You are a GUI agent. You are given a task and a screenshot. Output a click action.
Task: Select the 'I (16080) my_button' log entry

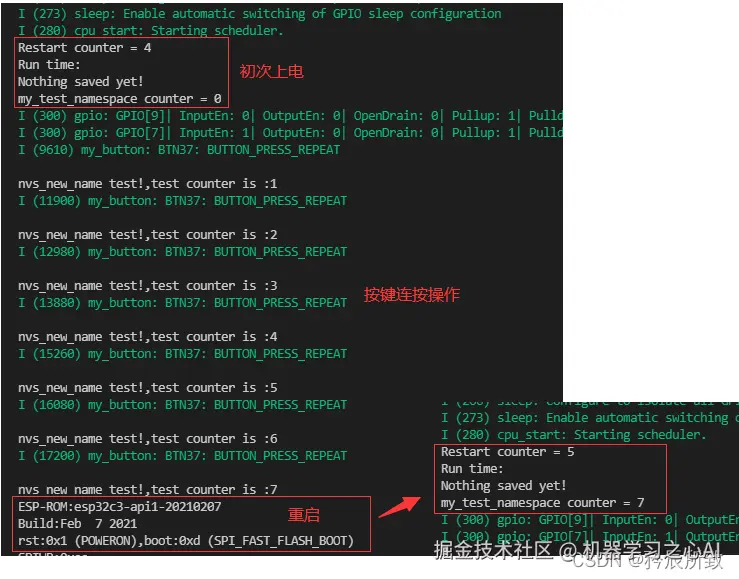pos(182,405)
